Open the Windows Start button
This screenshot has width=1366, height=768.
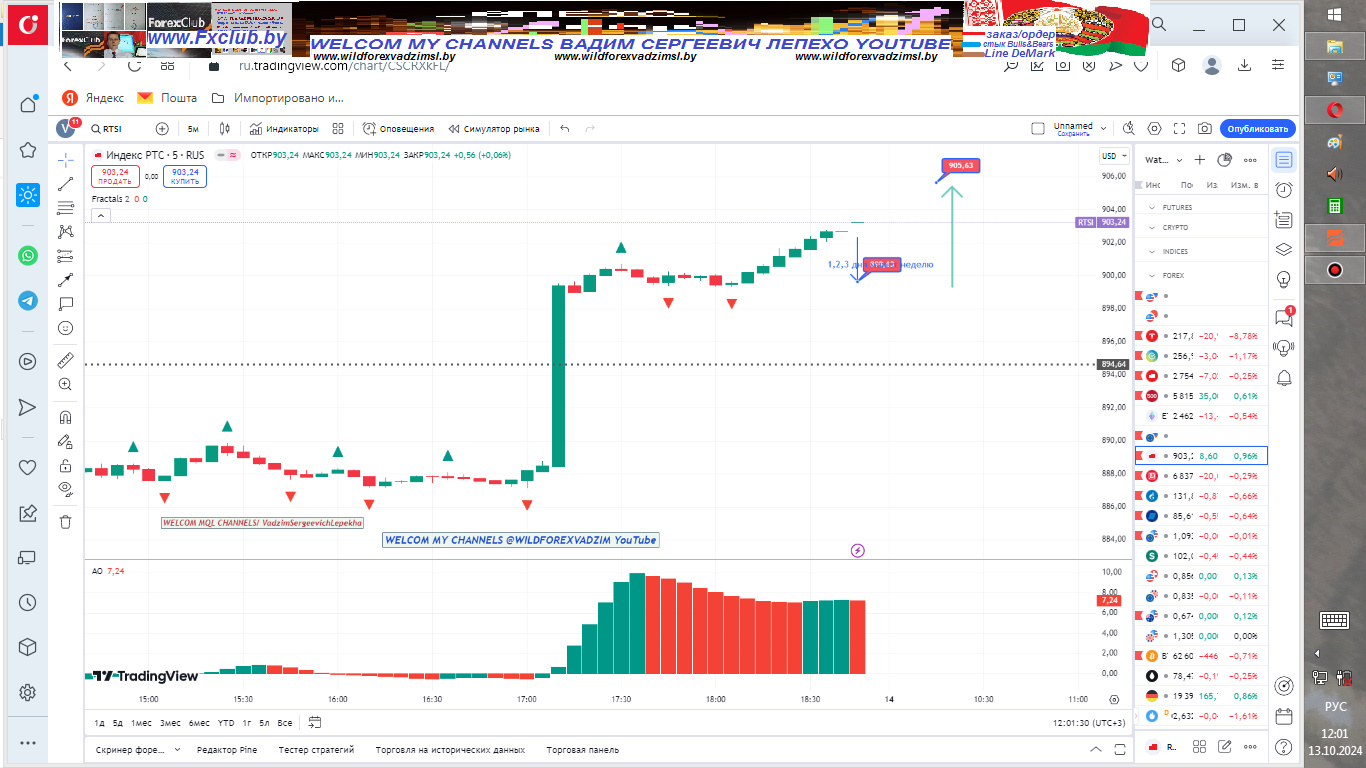point(1334,14)
